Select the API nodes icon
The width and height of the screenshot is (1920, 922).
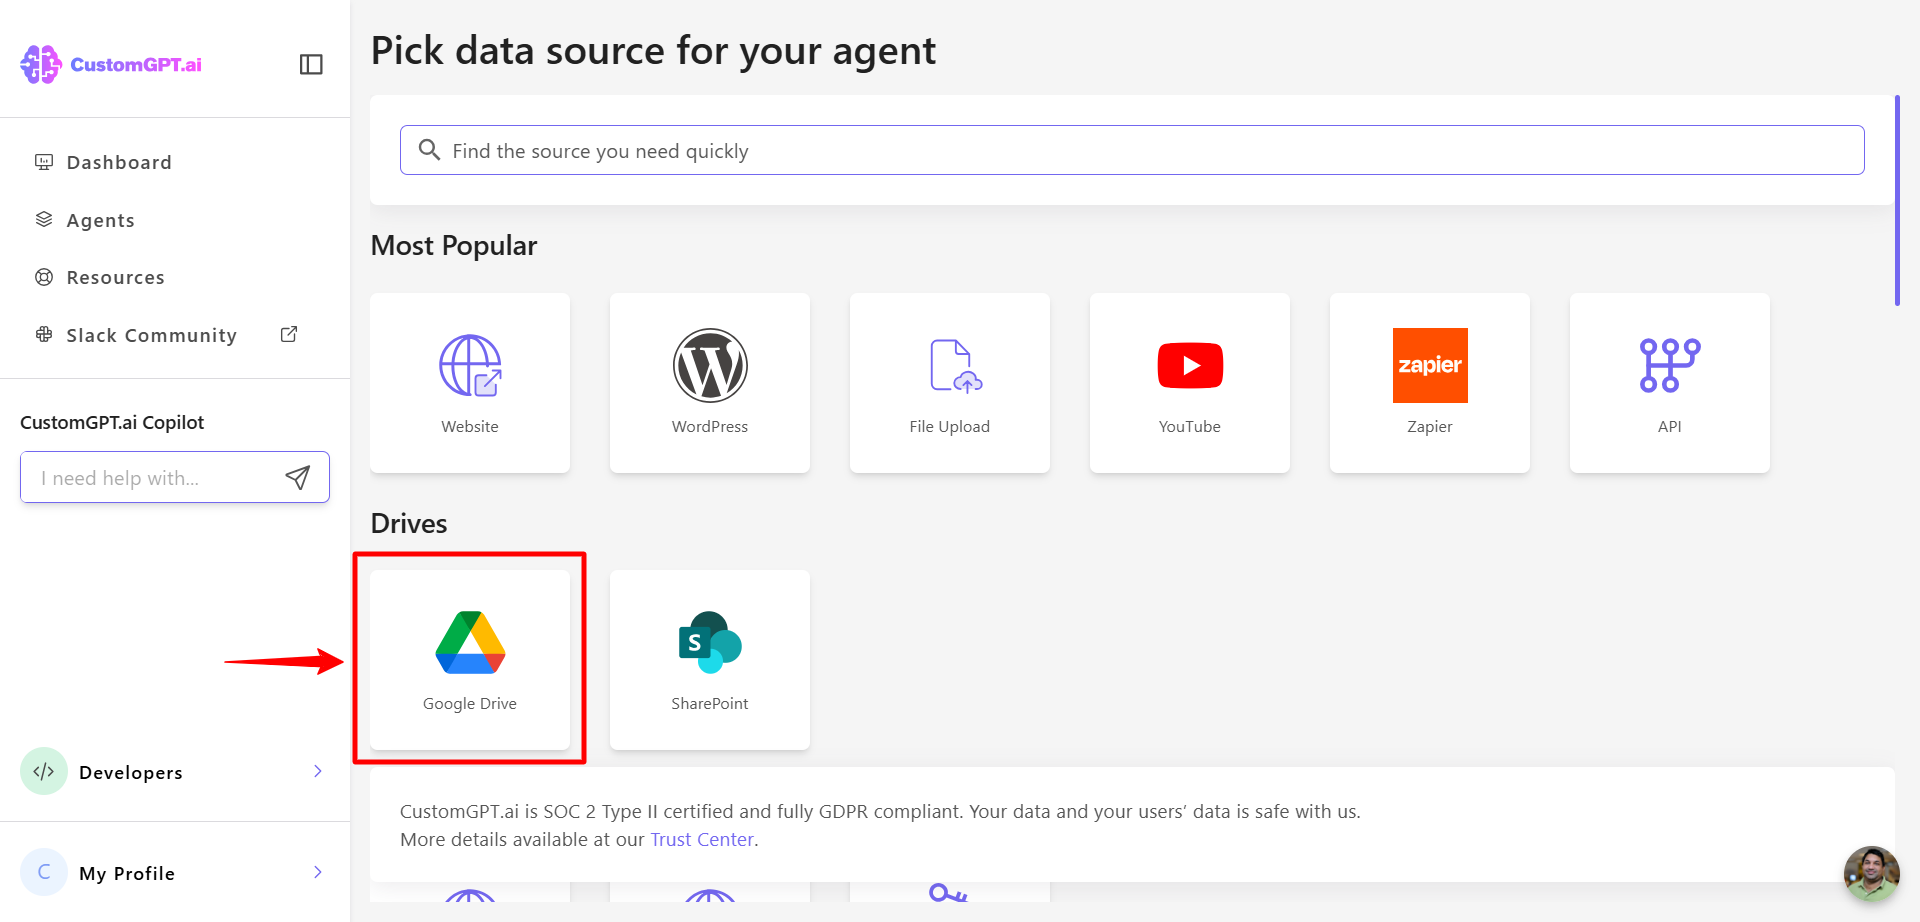click(1670, 365)
